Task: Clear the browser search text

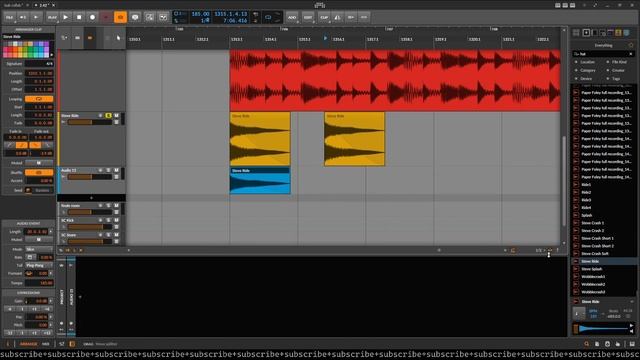Action: pos(631,54)
